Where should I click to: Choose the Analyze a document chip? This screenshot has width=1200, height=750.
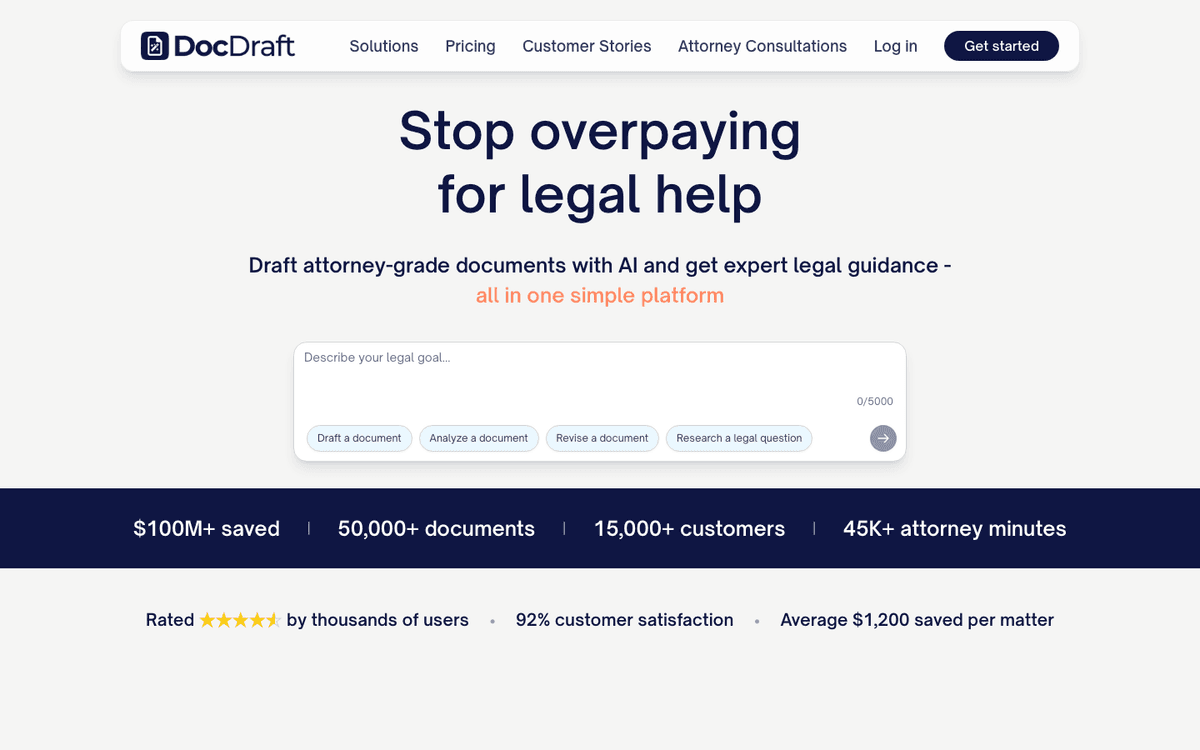pos(479,438)
